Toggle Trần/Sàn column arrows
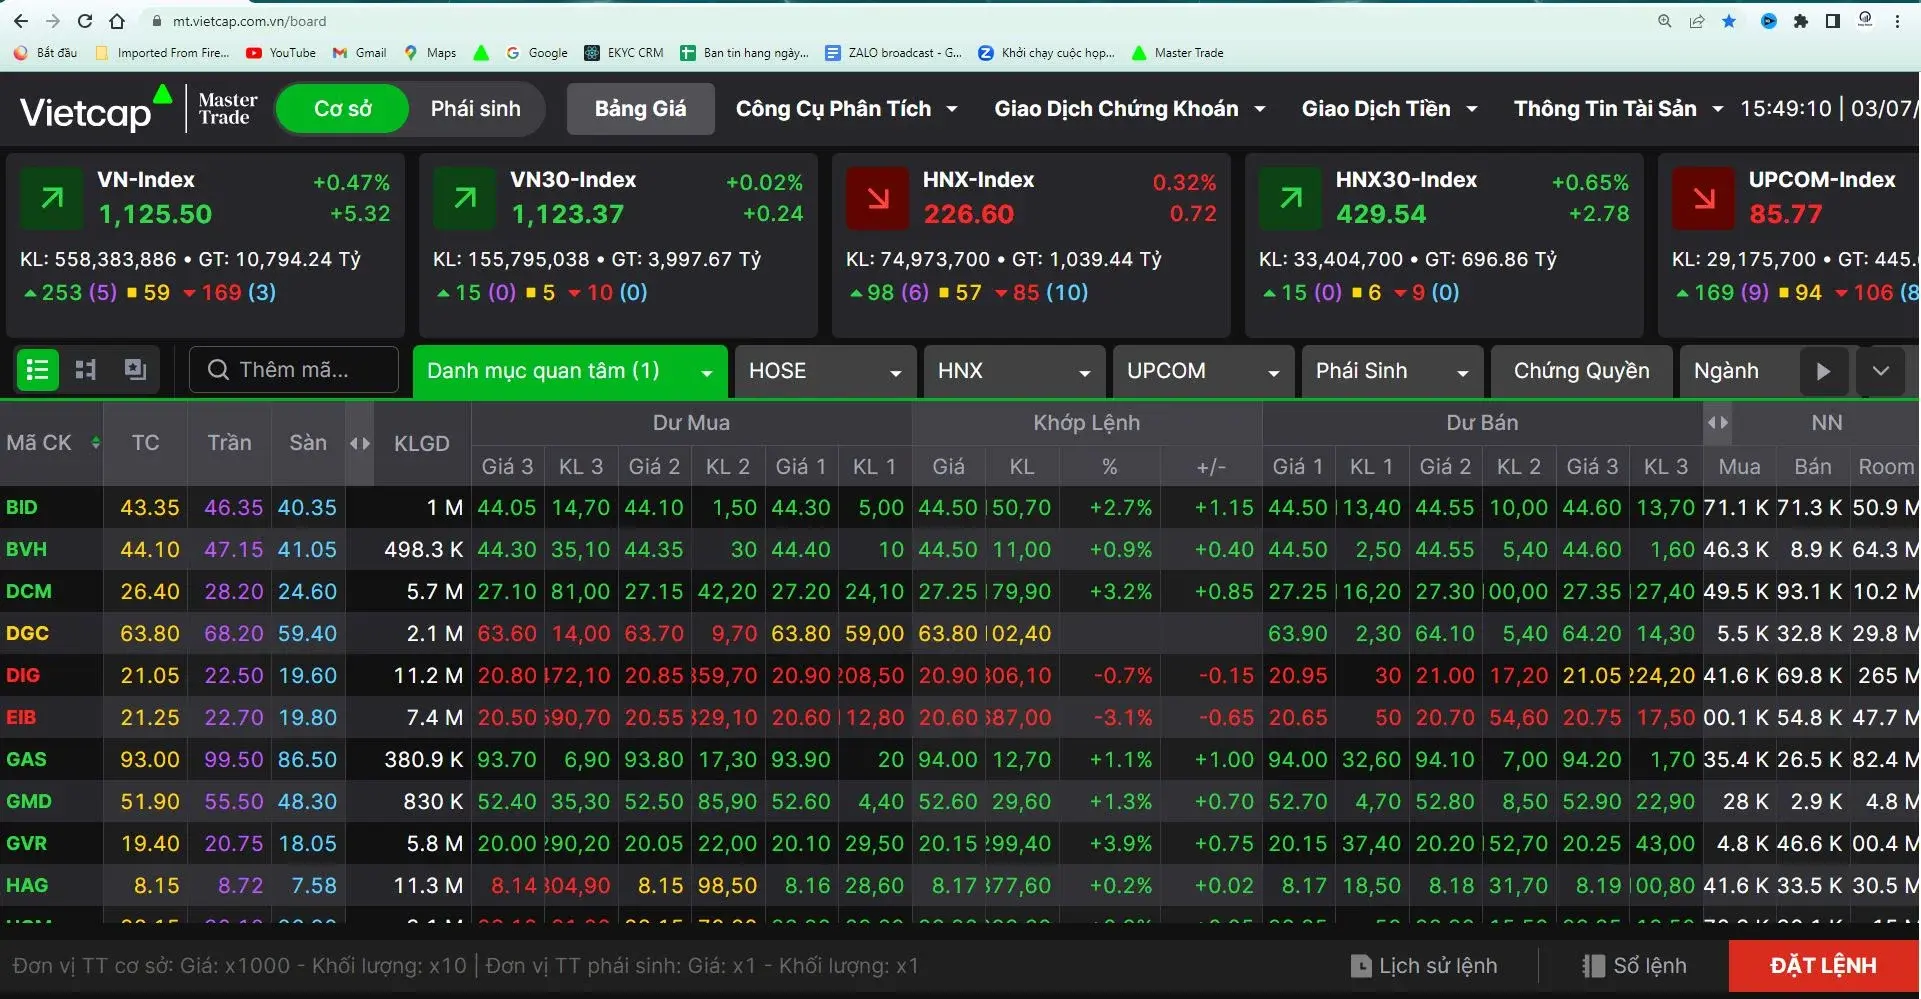The image size is (1921, 999). pos(360,443)
